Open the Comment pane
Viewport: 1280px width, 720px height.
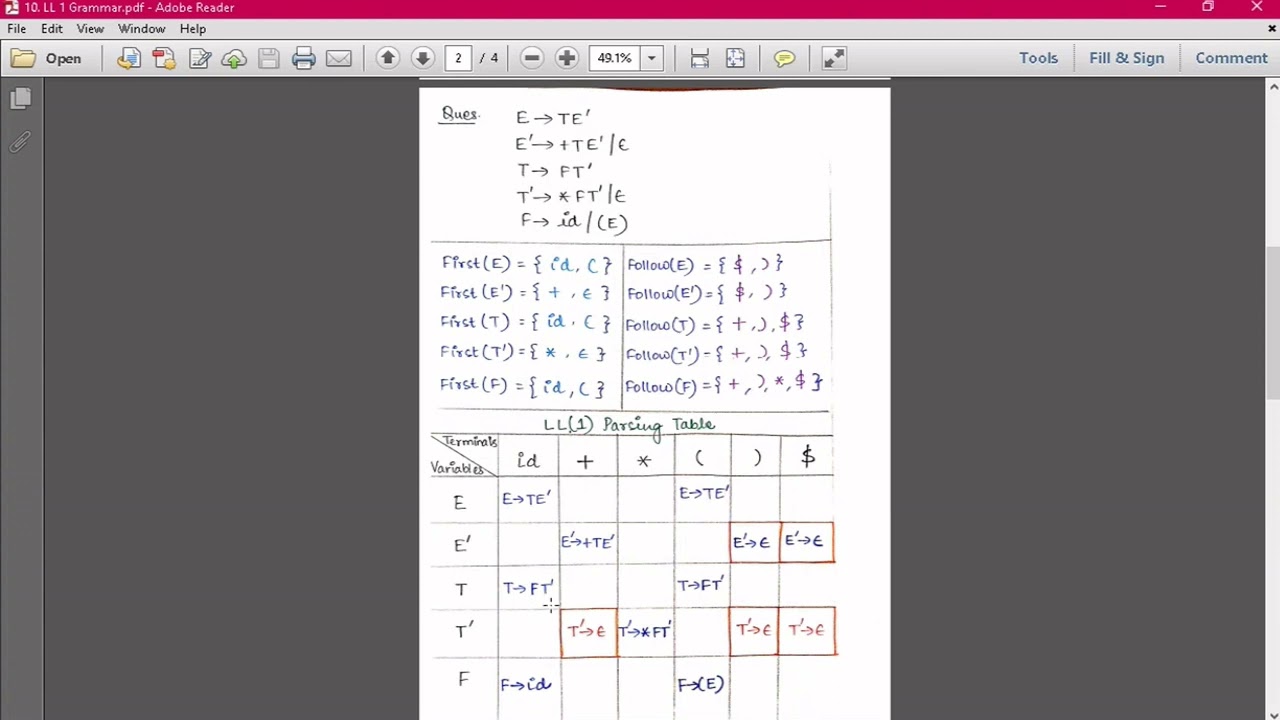coord(1231,58)
